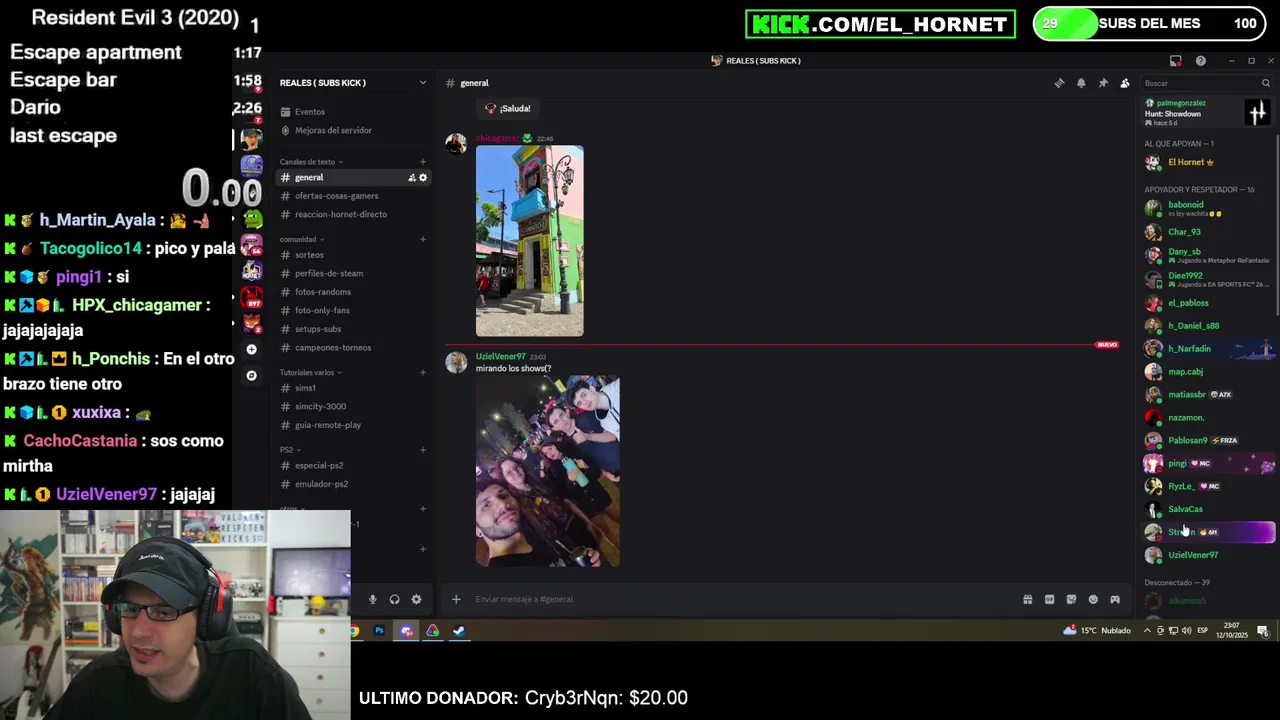Viewport: 1280px width, 720px height.
Task: Collapse the comunidad category
Action: [301, 239]
